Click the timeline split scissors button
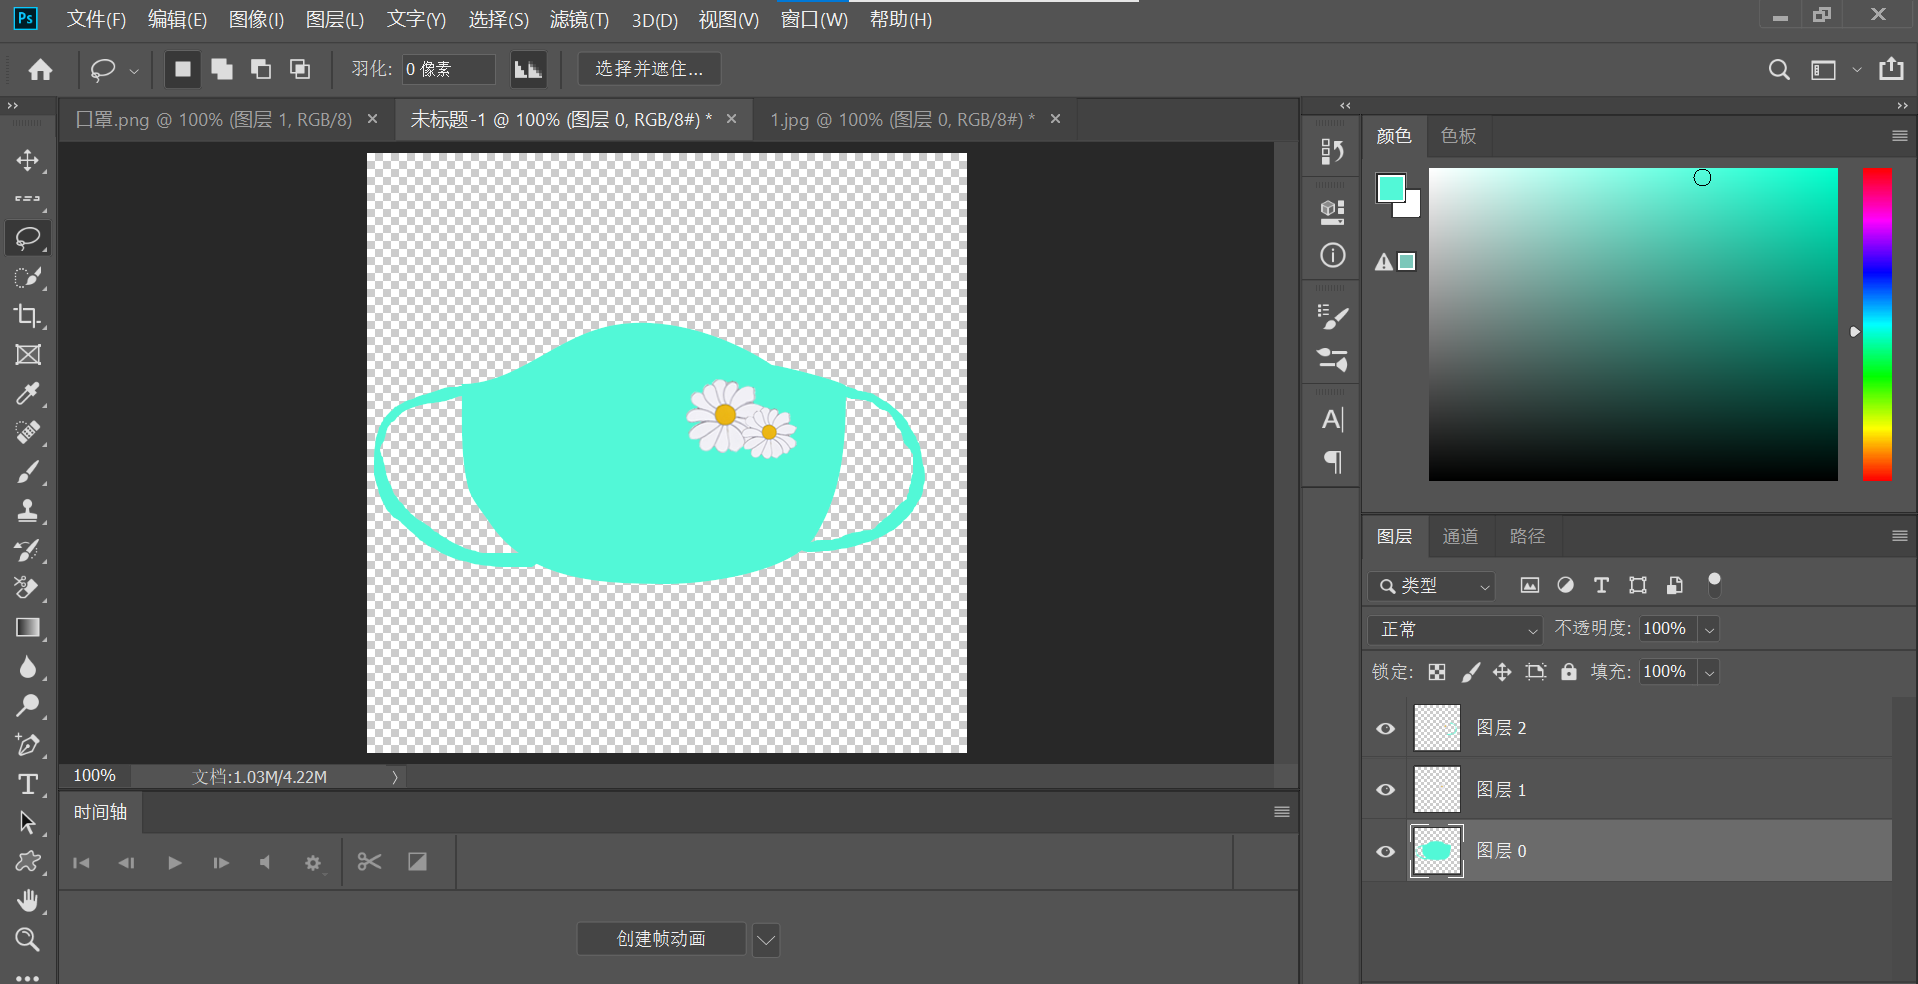1918x984 pixels. point(369,862)
